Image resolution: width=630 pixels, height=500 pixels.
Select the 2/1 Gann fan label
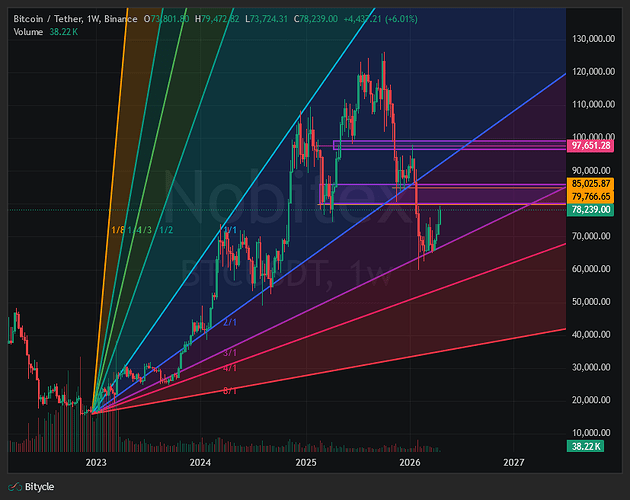point(230,322)
